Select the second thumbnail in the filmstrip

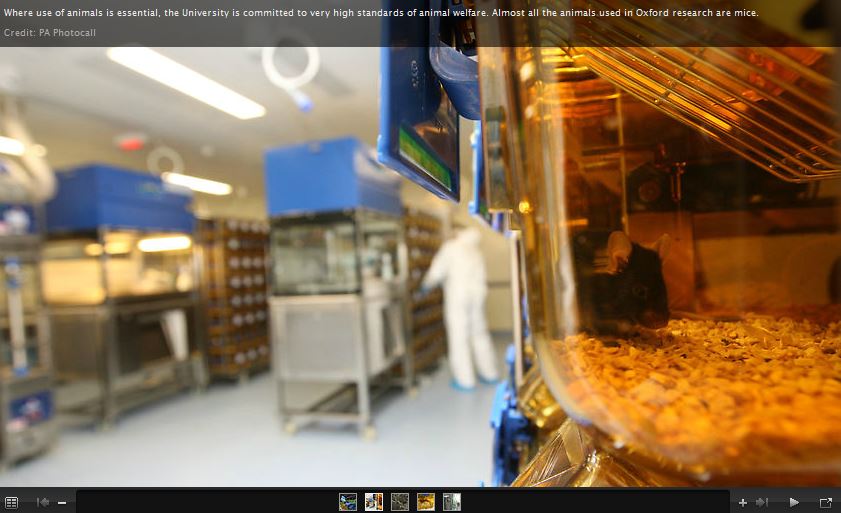374,502
